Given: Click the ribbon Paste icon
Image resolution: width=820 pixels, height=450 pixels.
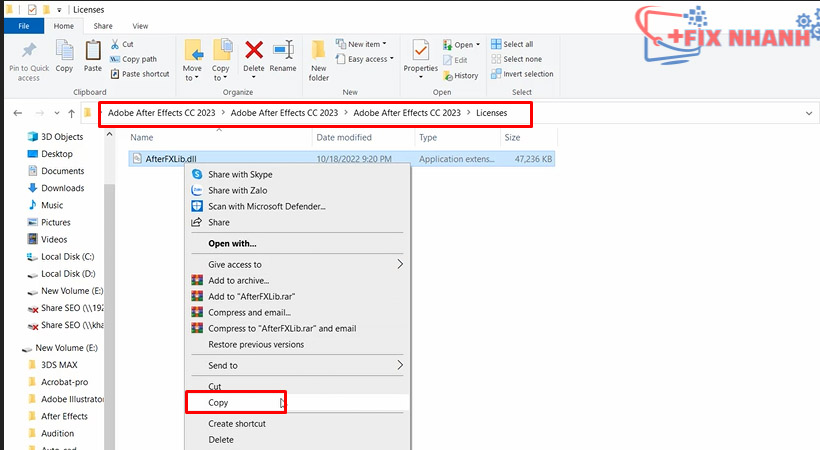Looking at the screenshot, I should pyautogui.click(x=93, y=51).
